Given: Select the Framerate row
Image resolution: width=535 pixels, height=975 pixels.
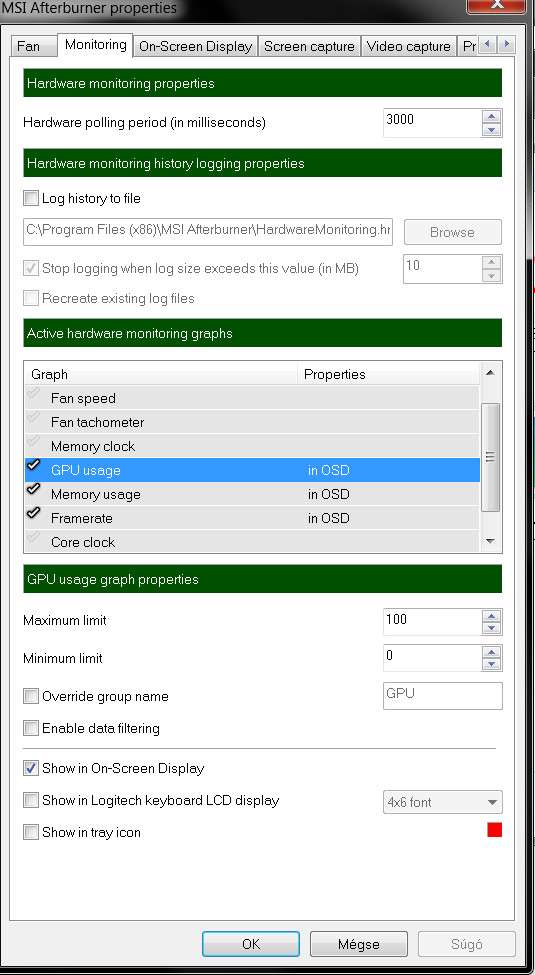Looking at the screenshot, I should pos(252,518).
